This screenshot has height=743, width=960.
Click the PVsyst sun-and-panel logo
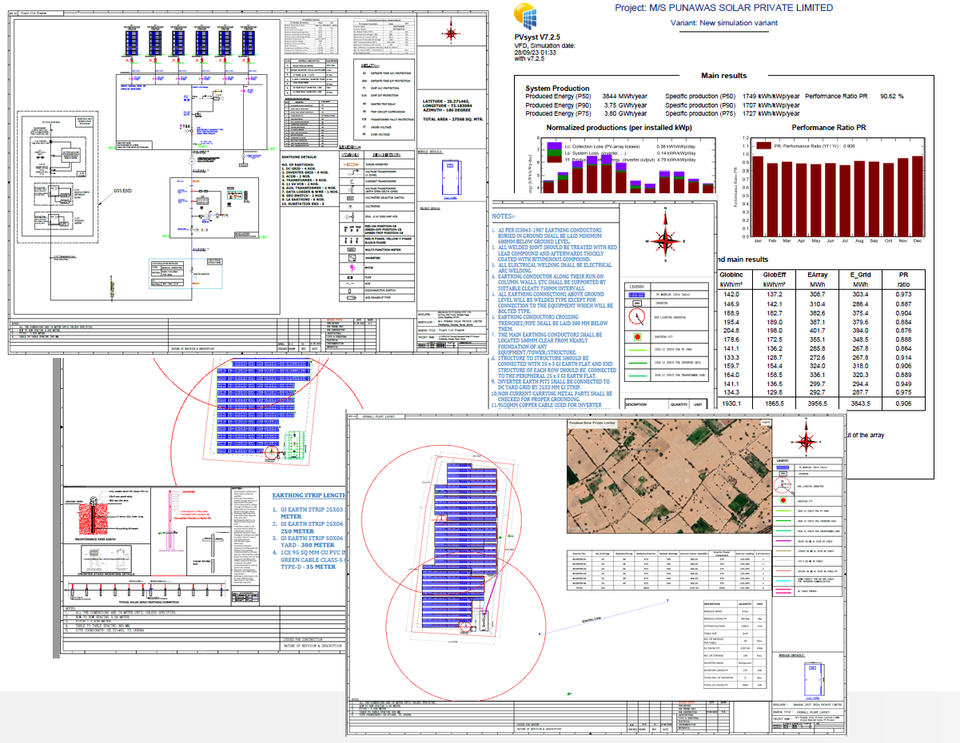pyautogui.click(x=526, y=17)
